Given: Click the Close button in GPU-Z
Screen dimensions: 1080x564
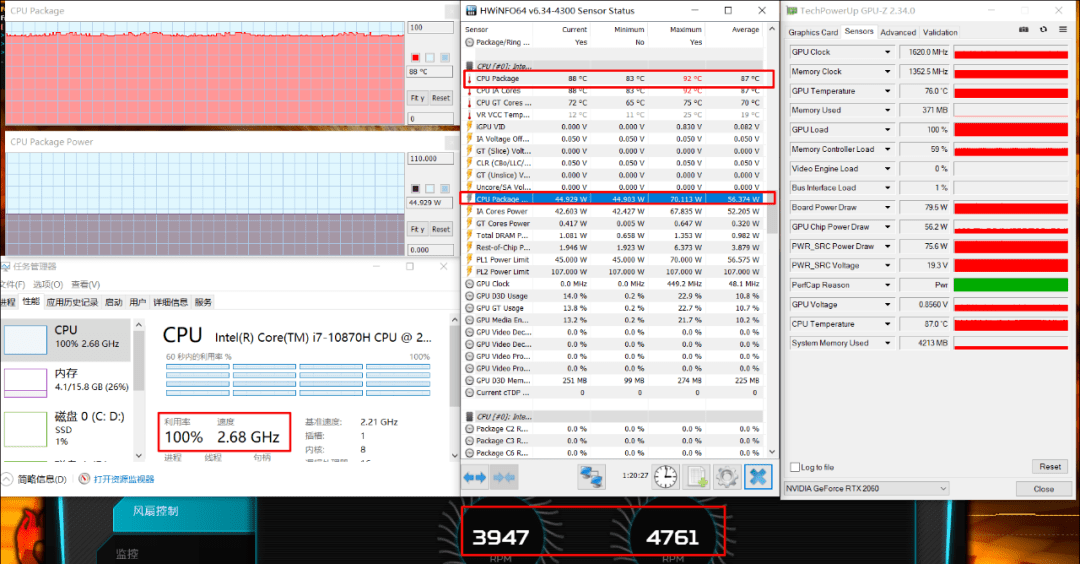Looking at the screenshot, I should [x=1043, y=488].
